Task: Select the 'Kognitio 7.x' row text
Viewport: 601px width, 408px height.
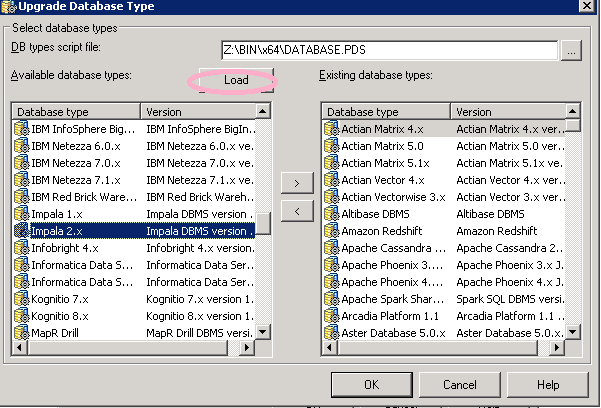Action: click(60, 299)
